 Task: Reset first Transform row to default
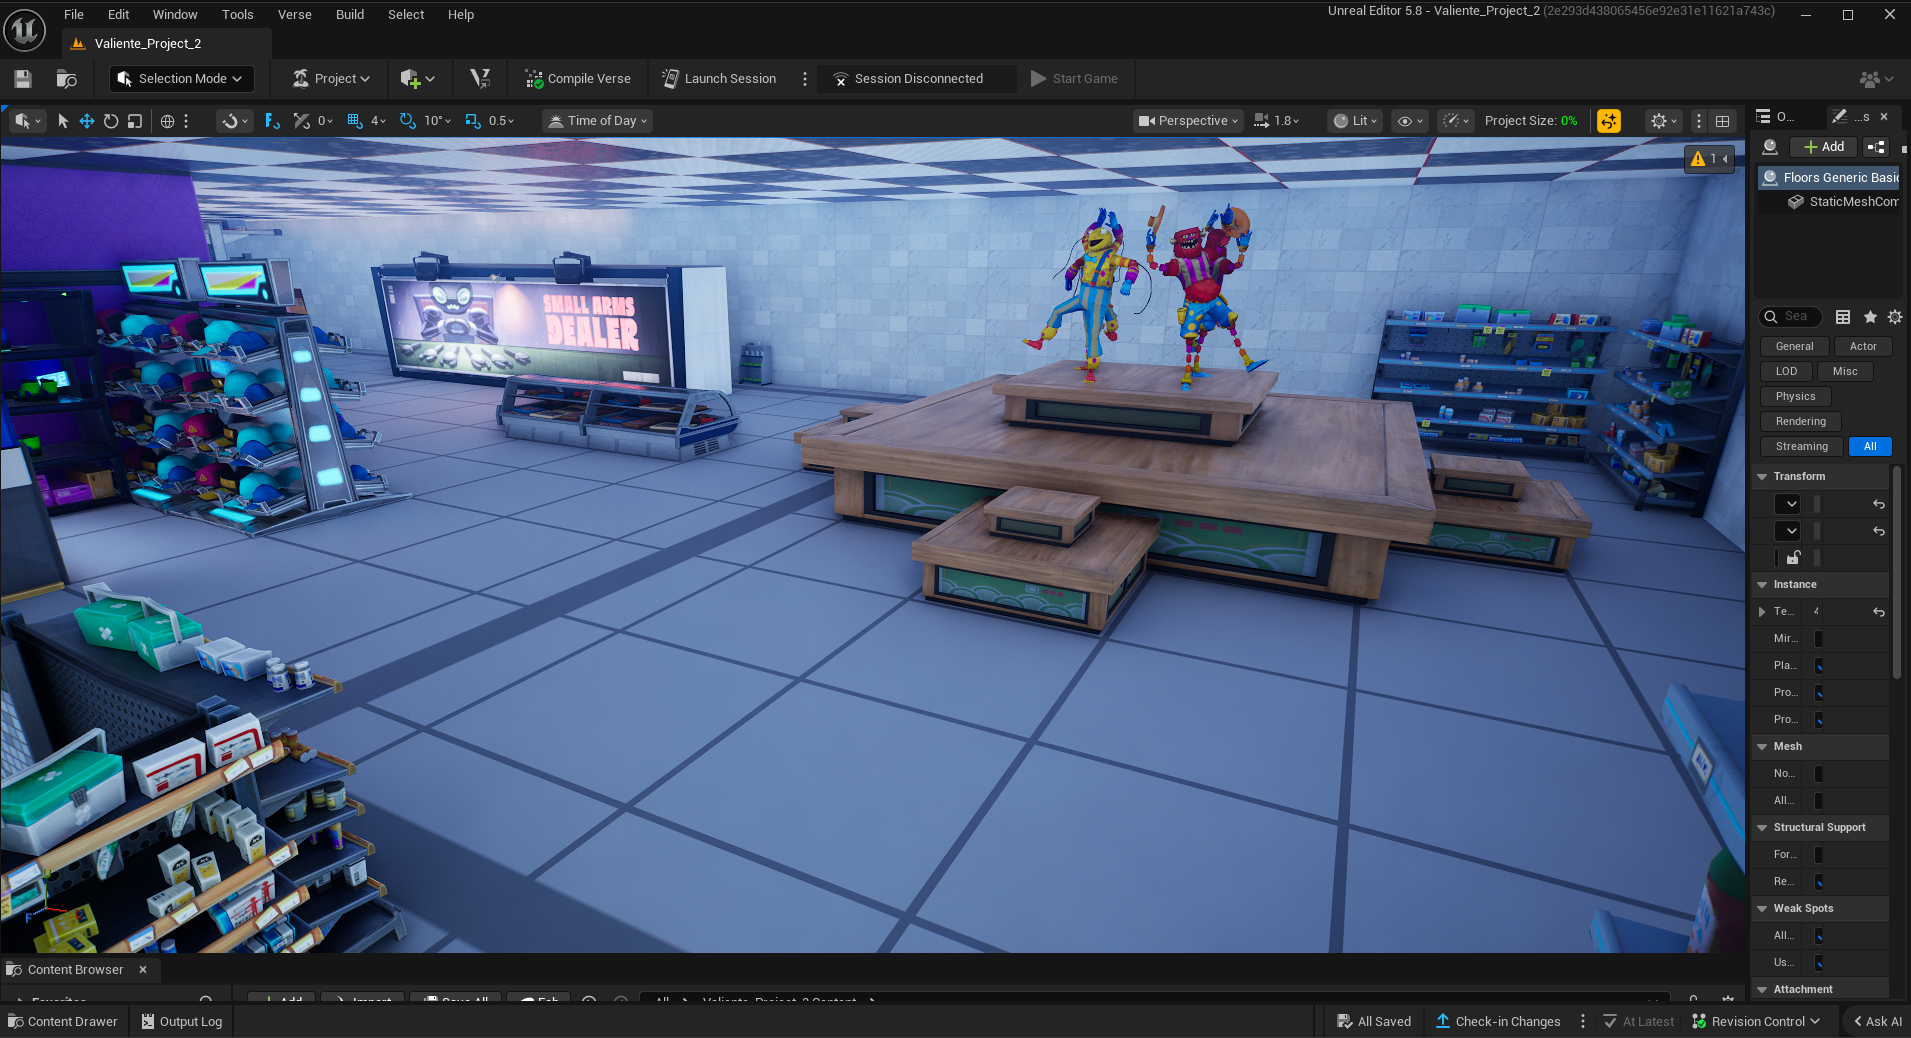click(x=1879, y=504)
